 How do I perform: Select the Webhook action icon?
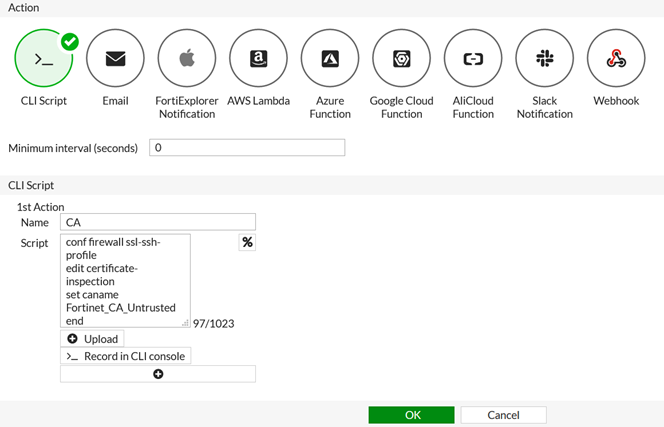point(616,60)
